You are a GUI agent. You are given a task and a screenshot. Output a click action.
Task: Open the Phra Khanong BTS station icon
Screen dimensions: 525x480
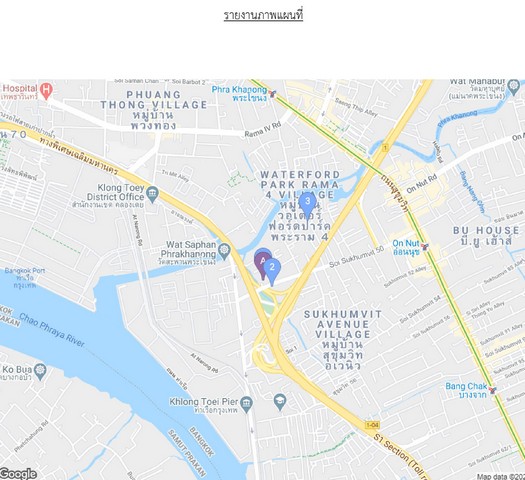point(273,94)
